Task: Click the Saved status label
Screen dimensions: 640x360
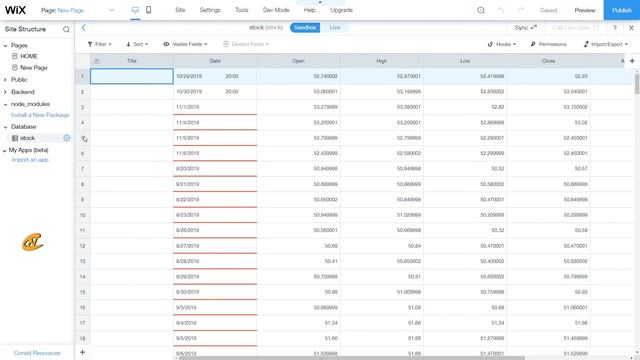Action: tap(548, 10)
